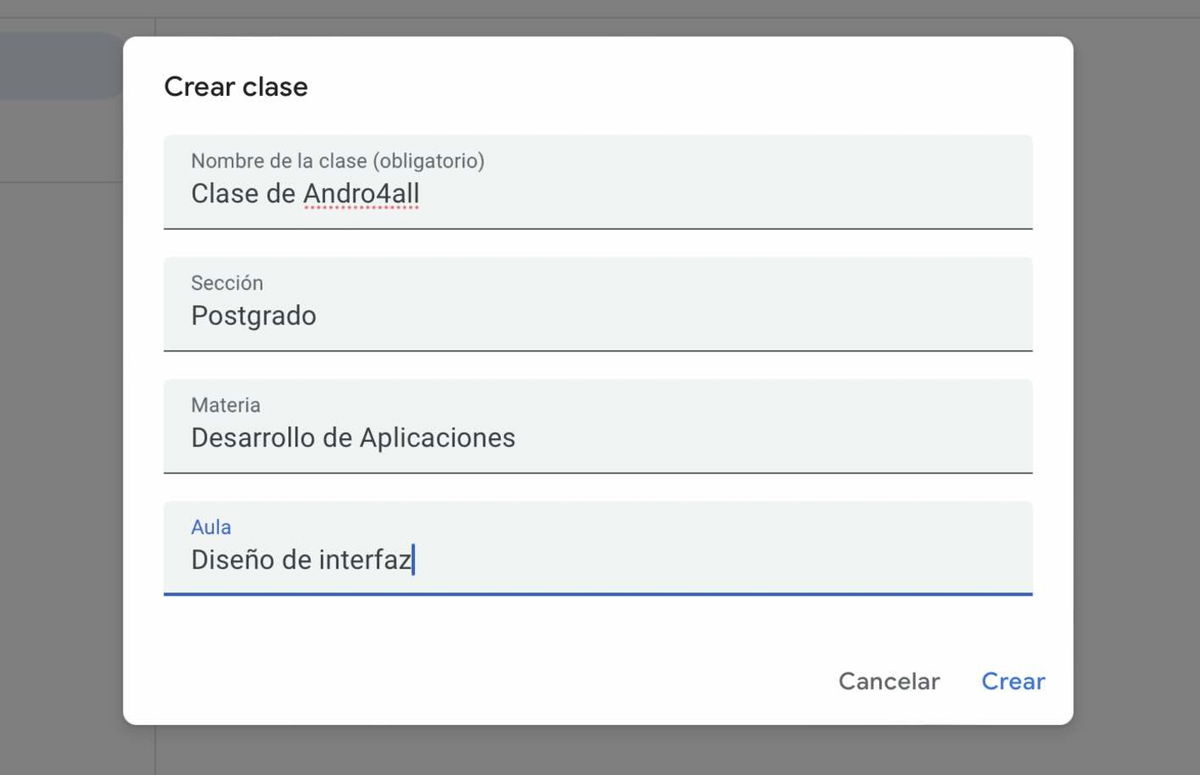Viewport: 1200px width, 775px height.
Task: Click the 'Crear clase' dialog title
Action: pos(236,87)
